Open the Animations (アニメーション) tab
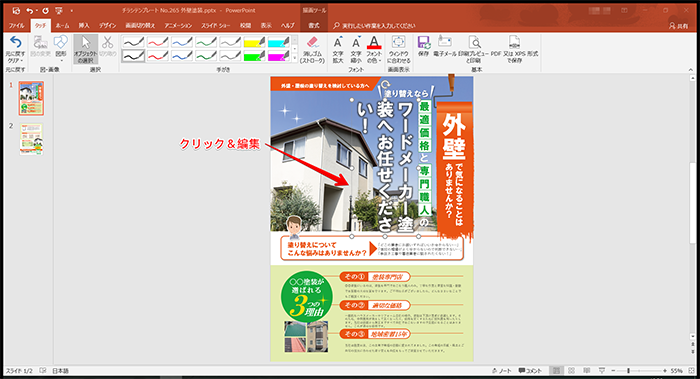 178,25
